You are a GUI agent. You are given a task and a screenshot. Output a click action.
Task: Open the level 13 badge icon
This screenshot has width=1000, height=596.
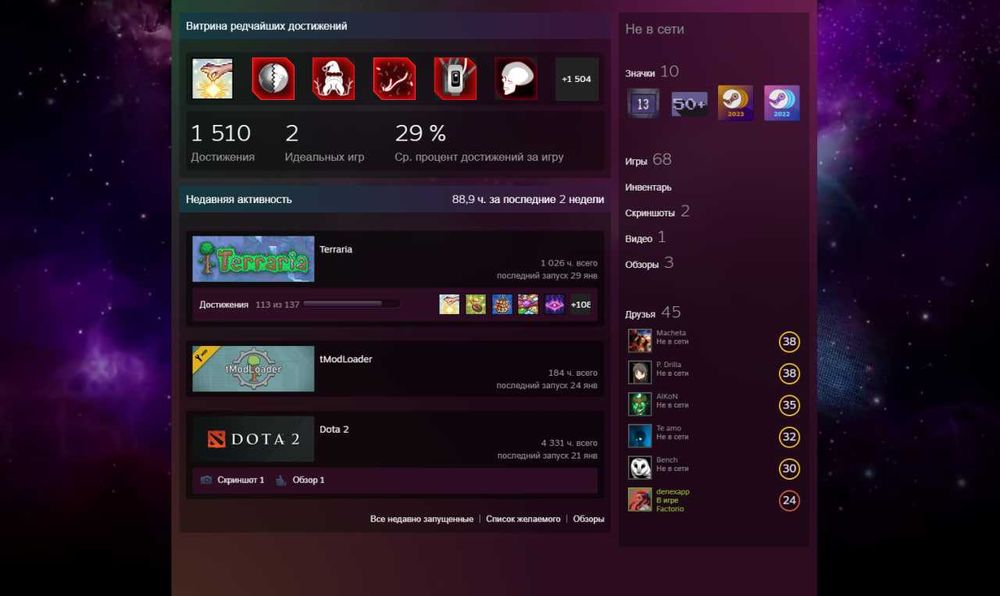click(643, 103)
